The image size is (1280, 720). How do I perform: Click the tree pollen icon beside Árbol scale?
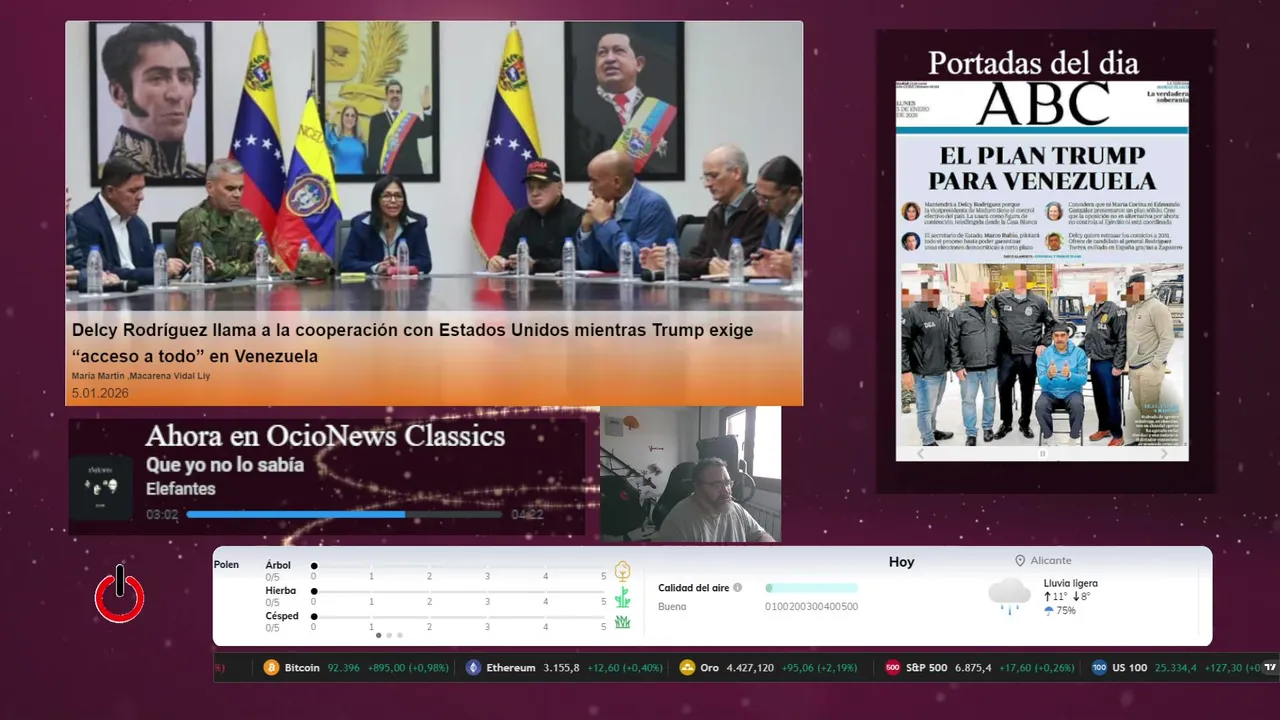pyautogui.click(x=622, y=571)
